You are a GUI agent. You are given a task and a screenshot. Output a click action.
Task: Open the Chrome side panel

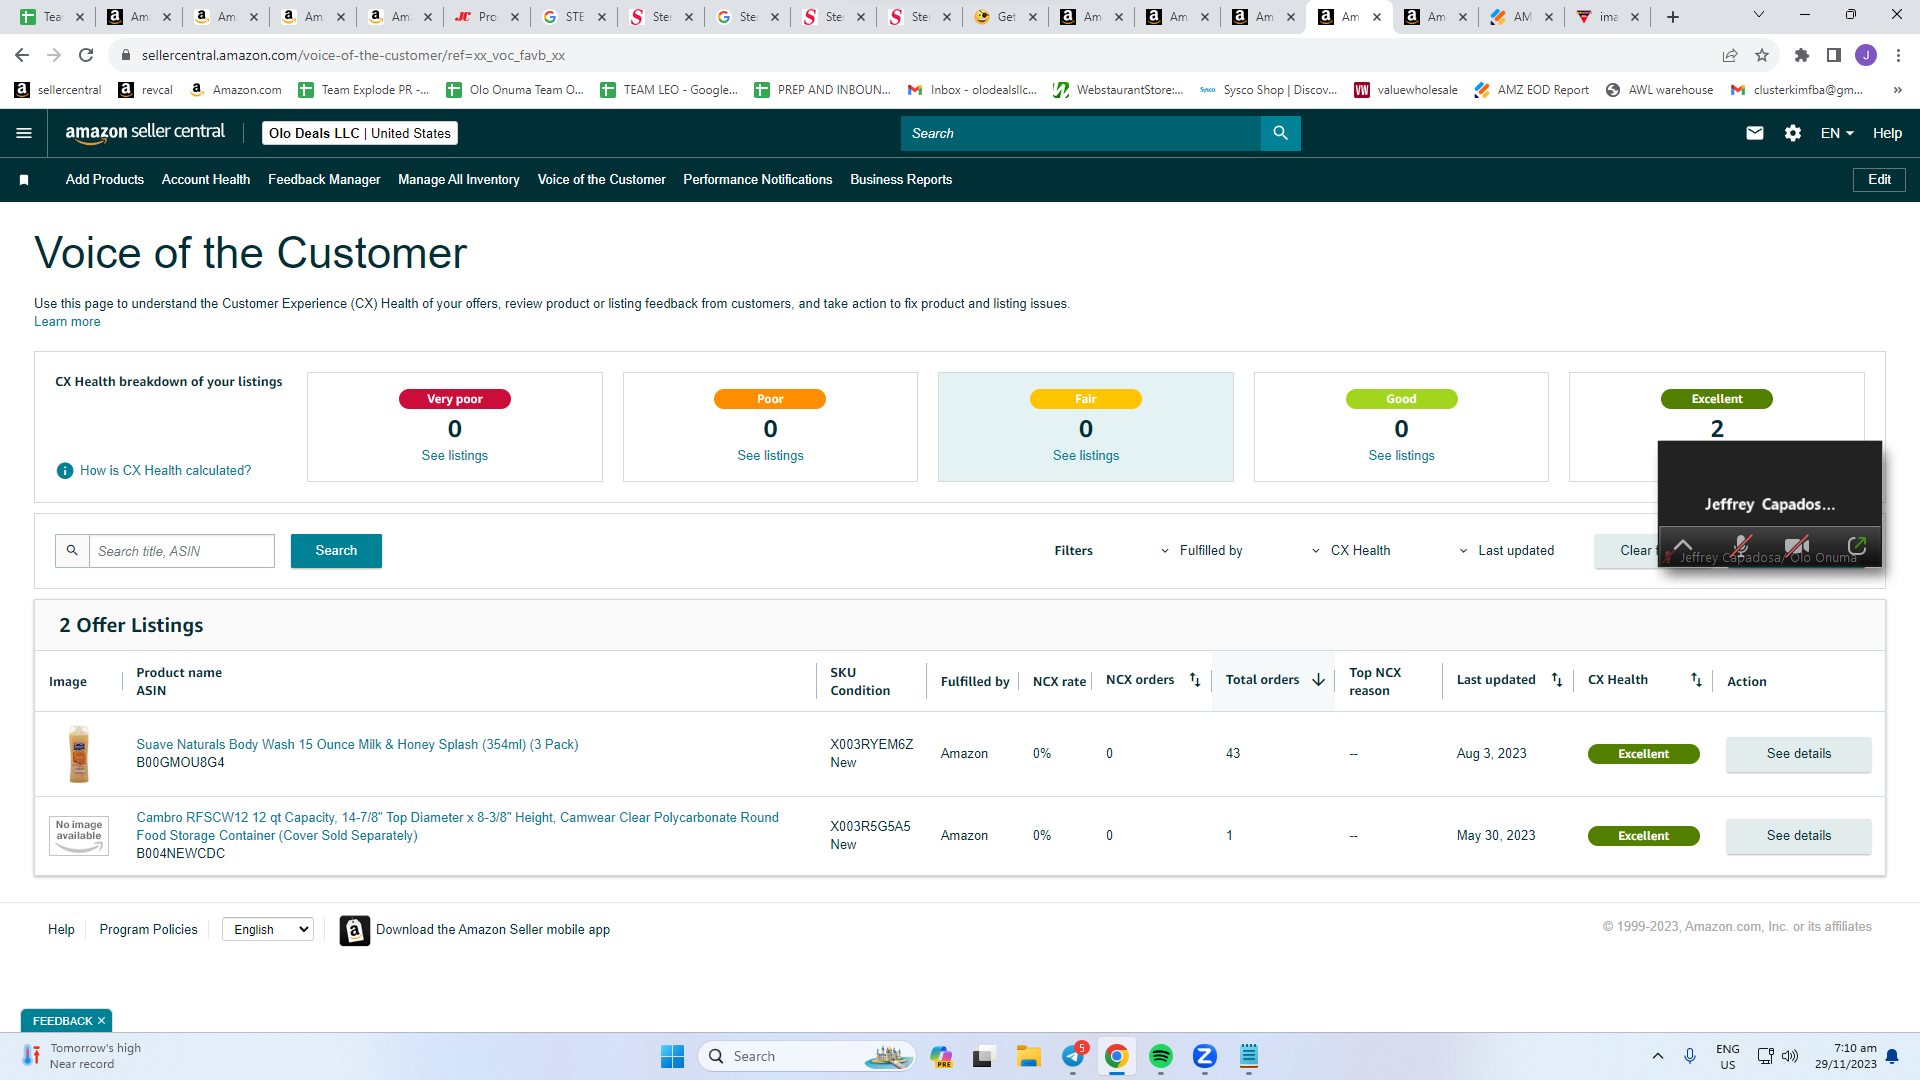pyautogui.click(x=1834, y=55)
